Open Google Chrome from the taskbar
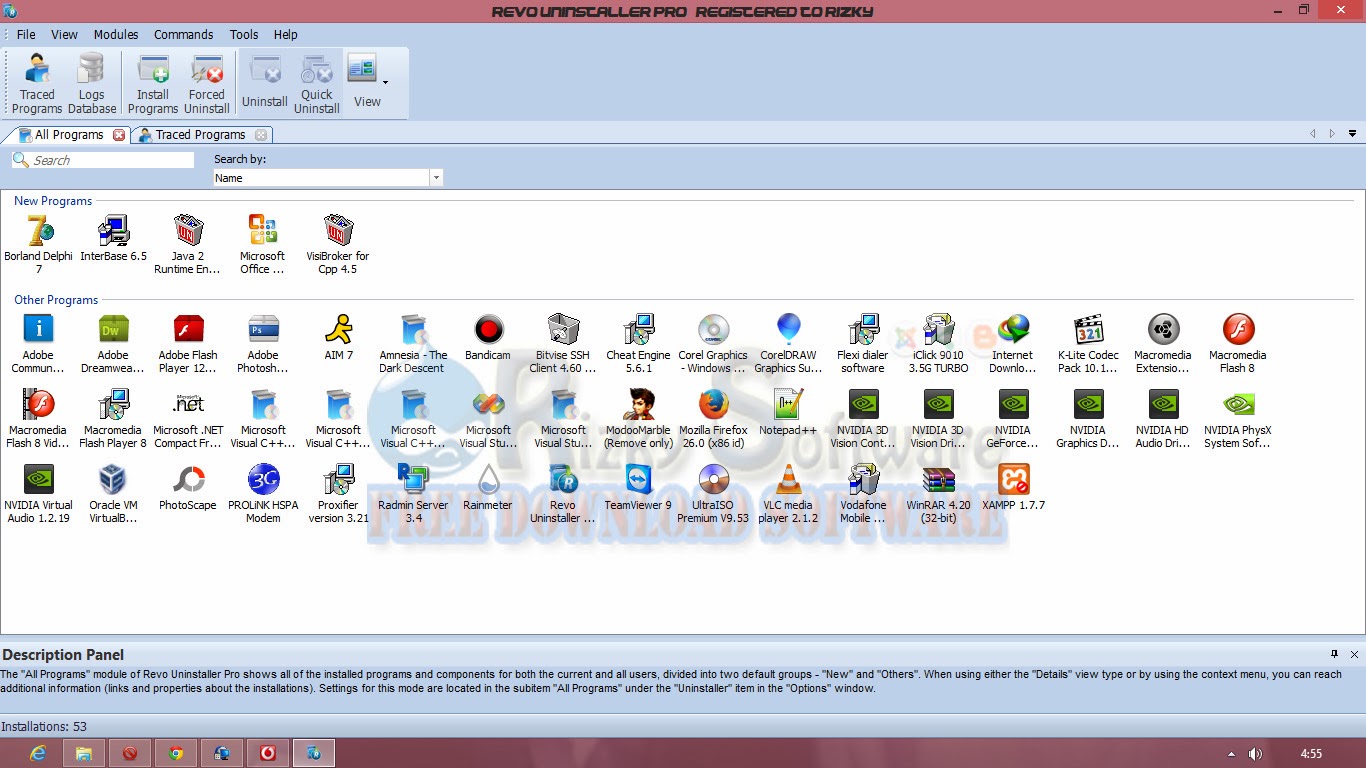 [175, 753]
